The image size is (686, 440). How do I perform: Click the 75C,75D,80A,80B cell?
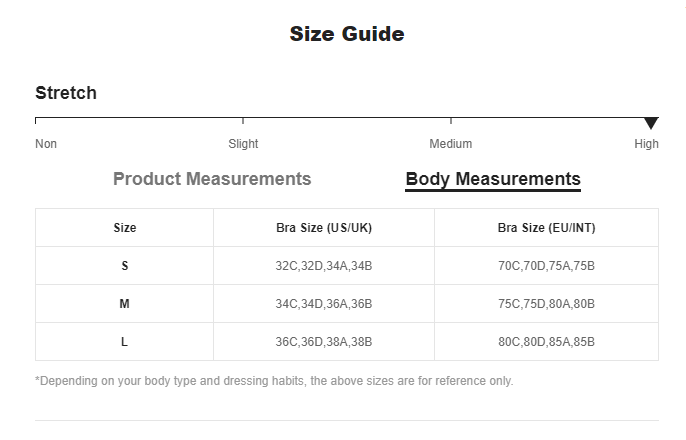coord(546,304)
